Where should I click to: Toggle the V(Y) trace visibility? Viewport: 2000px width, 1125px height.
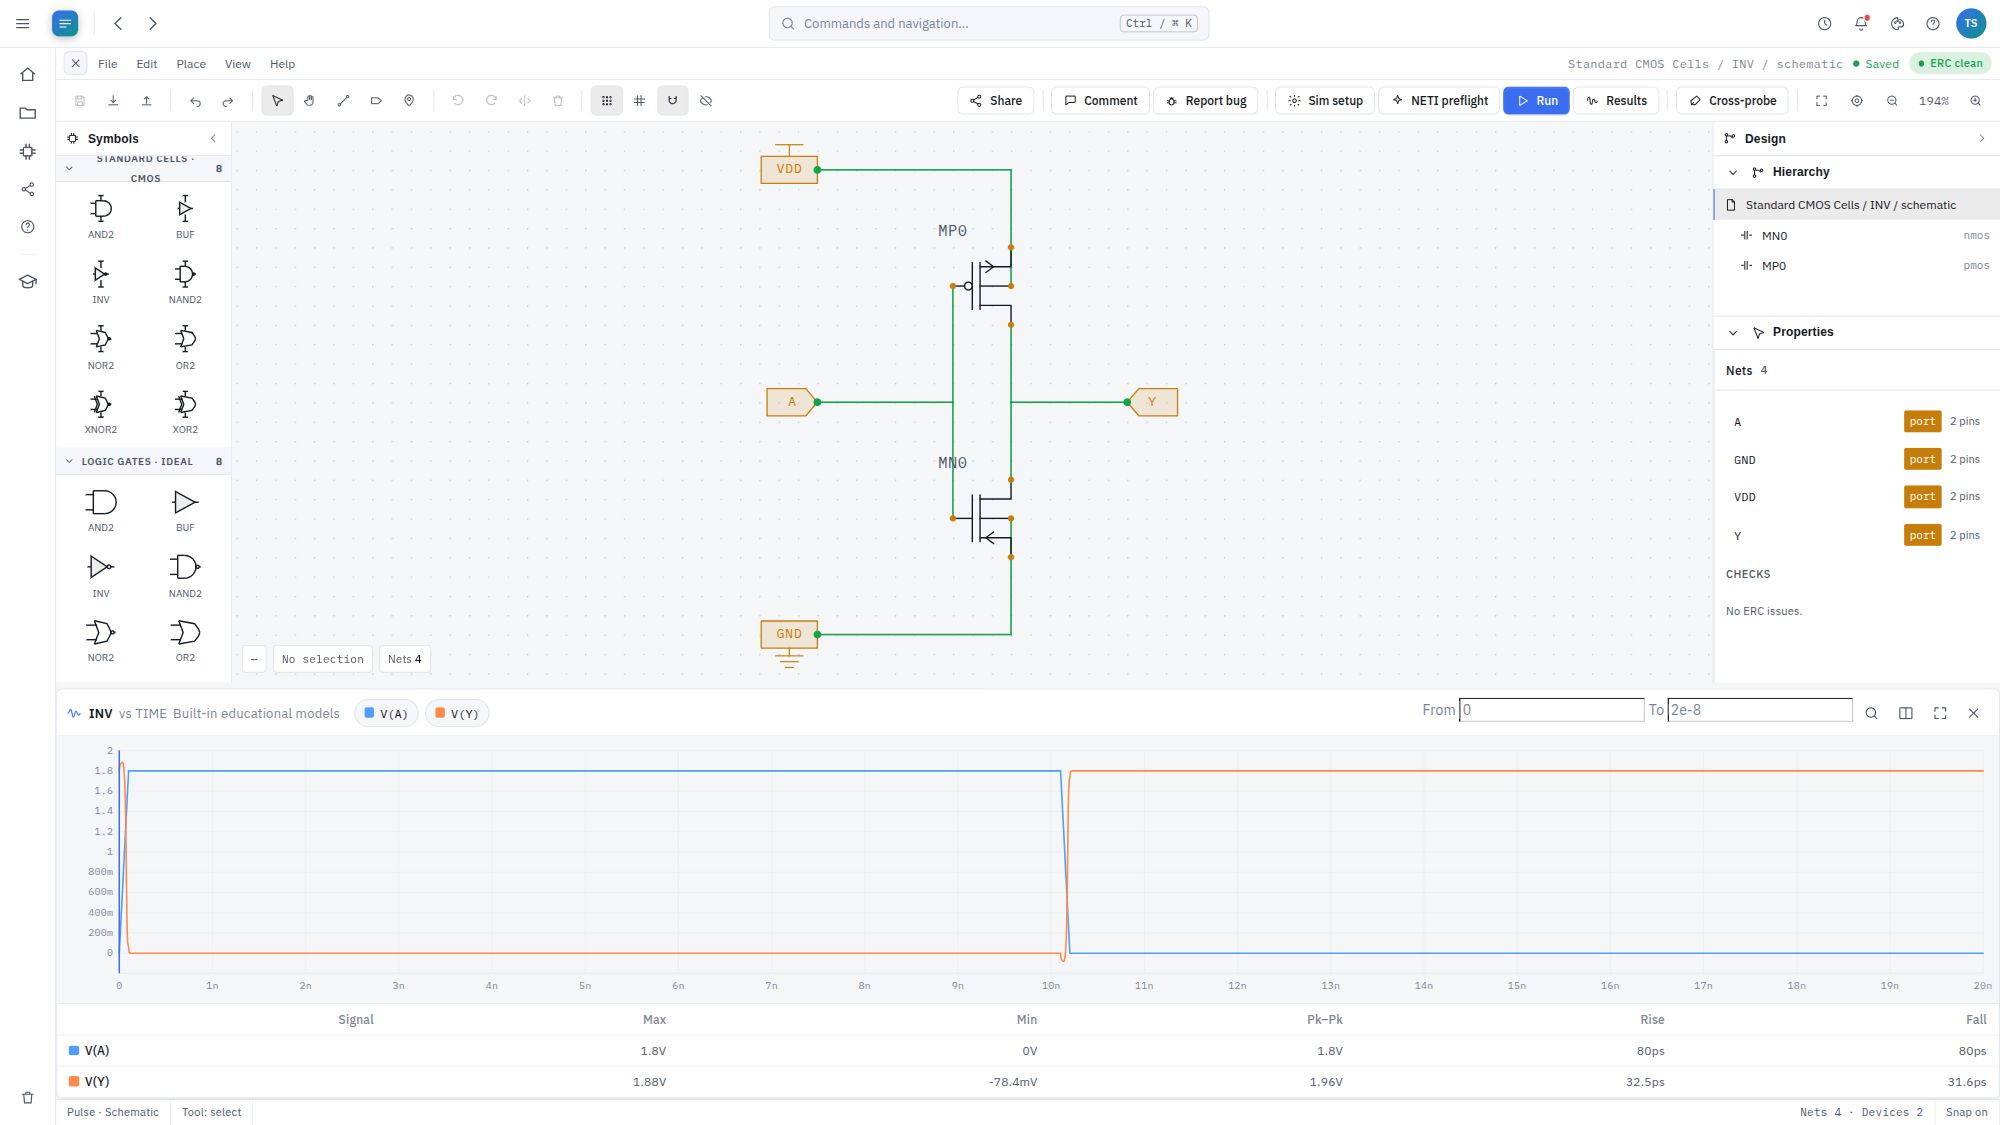coord(457,713)
